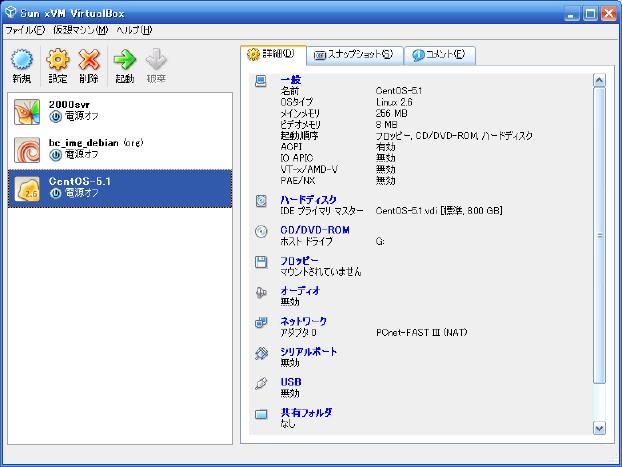Click the power-state icon under bc_img_debian

pos(55,155)
